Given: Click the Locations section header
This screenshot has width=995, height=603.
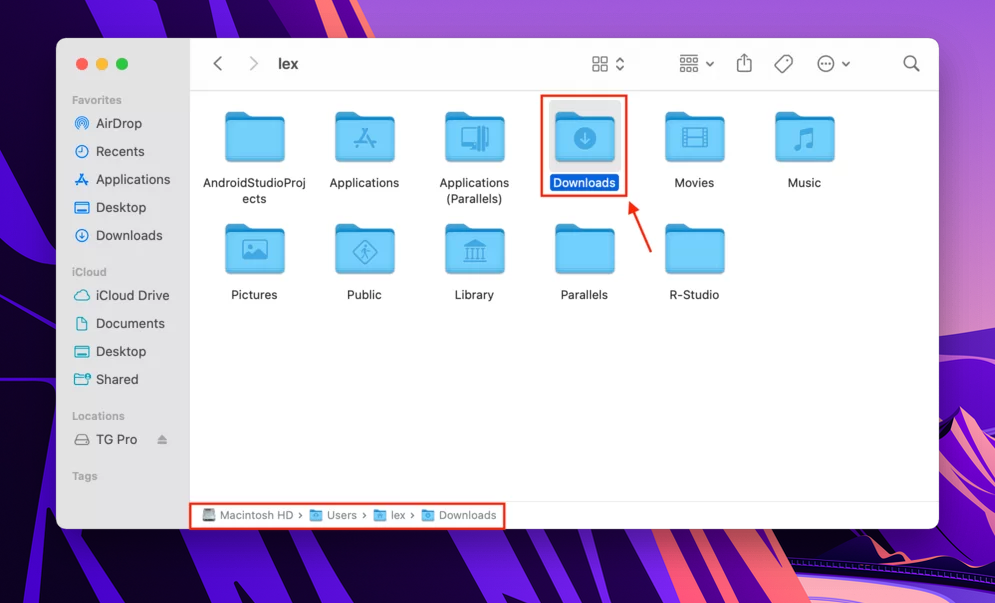Looking at the screenshot, I should click(98, 416).
